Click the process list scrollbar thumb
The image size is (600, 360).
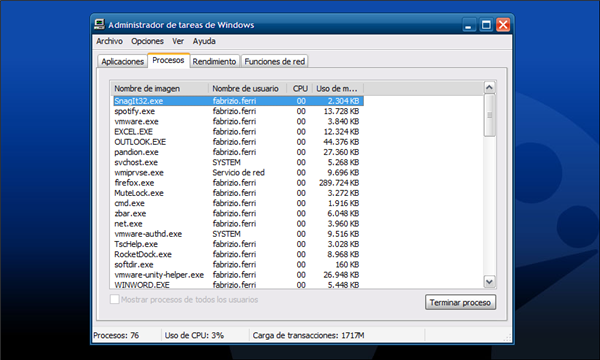tap(489, 115)
